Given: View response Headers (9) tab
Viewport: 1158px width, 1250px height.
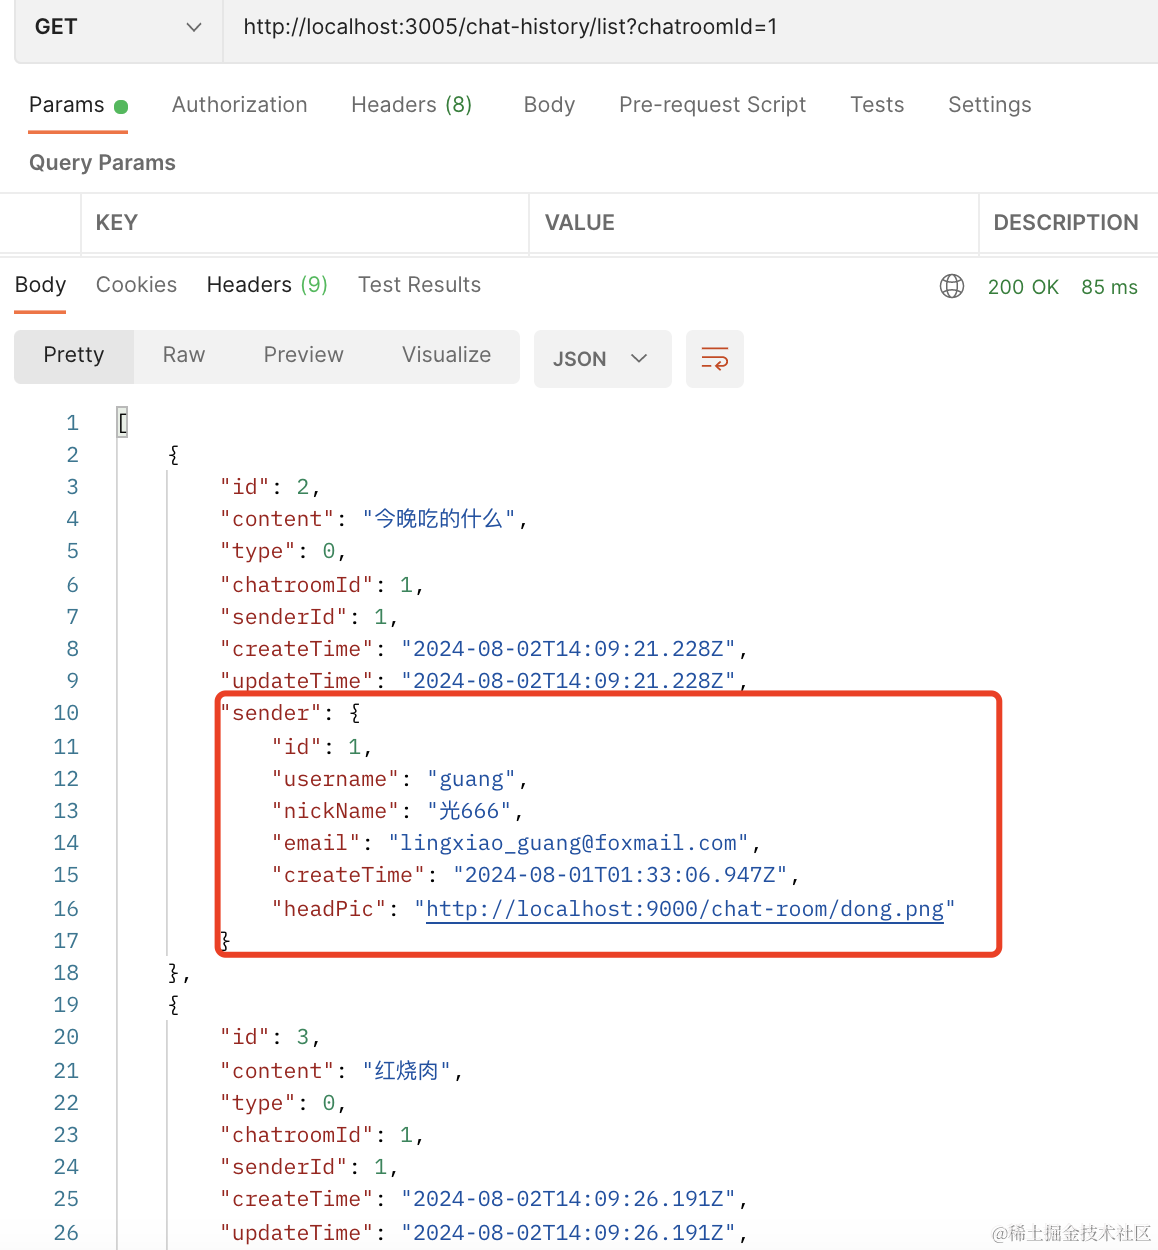Looking at the screenshot, I should point(267,285).
